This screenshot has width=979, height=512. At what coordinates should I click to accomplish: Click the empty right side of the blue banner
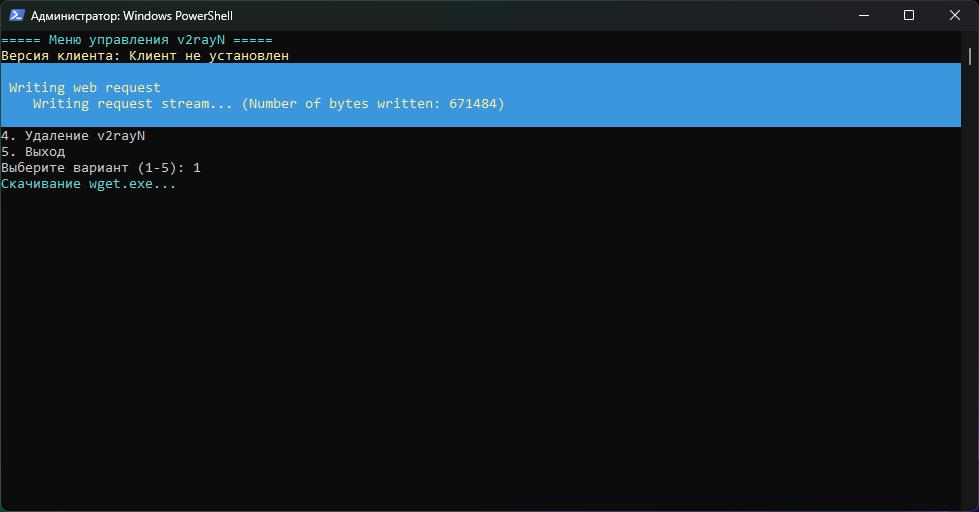750,95
